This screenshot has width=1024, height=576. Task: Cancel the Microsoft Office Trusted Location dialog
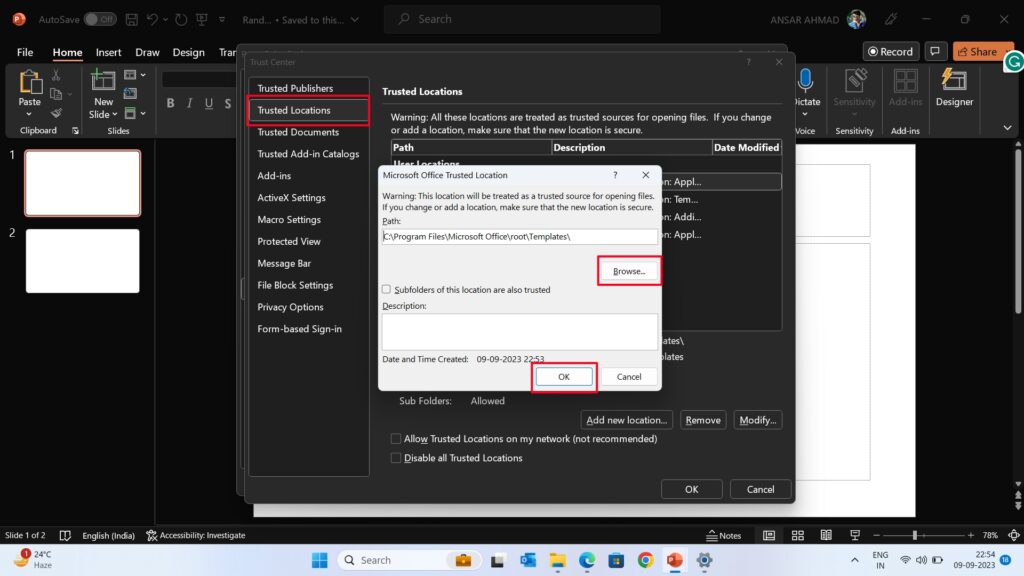tap(628, 377)
